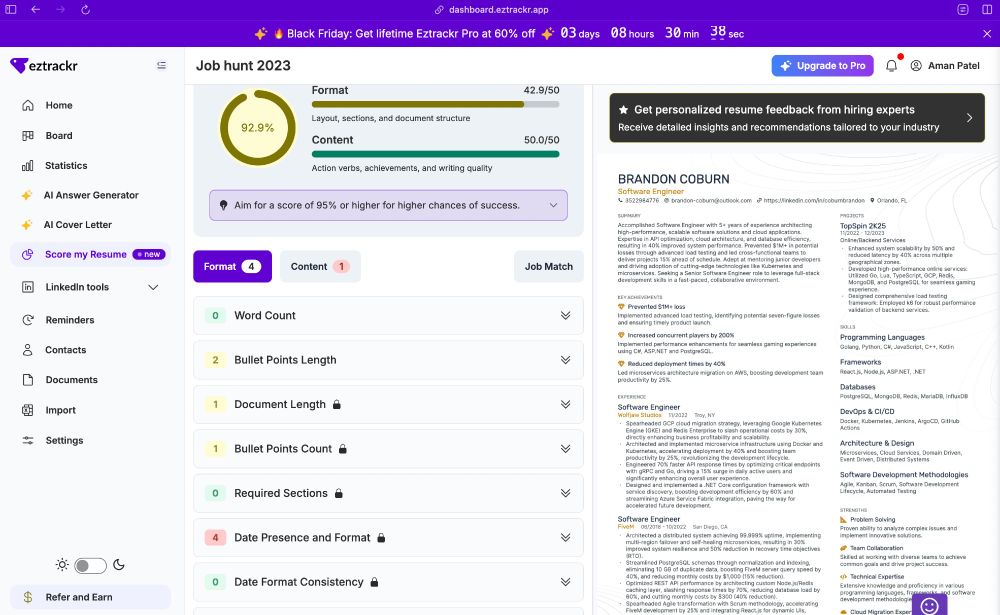Click lock icon on Date Presence
This screenshot has width=1000, height=615.
pos(381,538)
